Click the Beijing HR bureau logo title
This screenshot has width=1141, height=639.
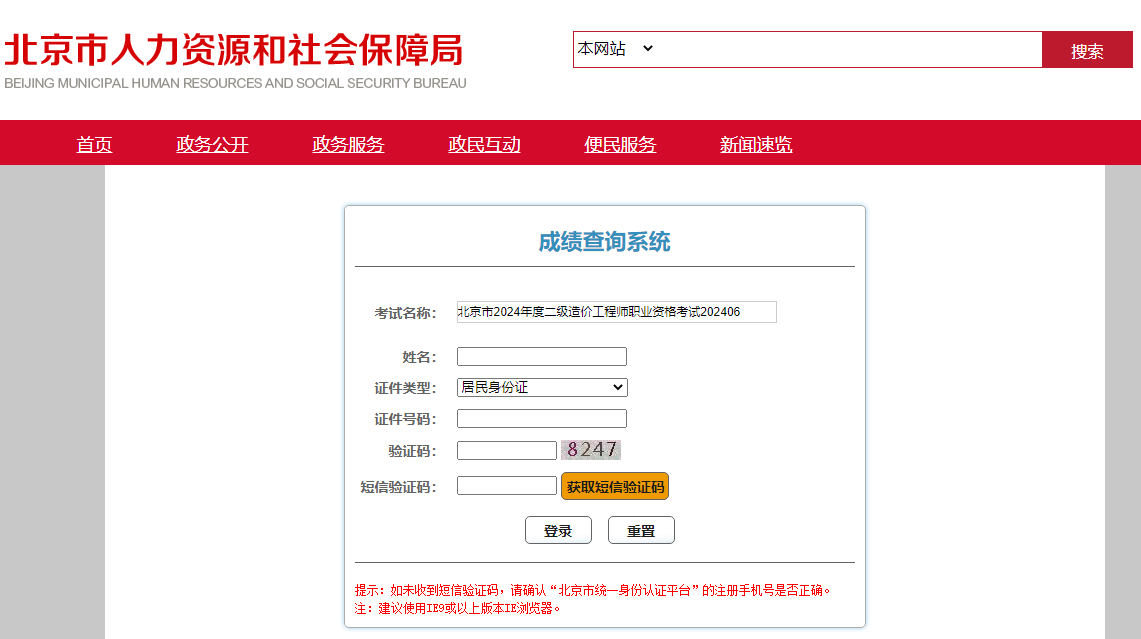tap(234, 52)
